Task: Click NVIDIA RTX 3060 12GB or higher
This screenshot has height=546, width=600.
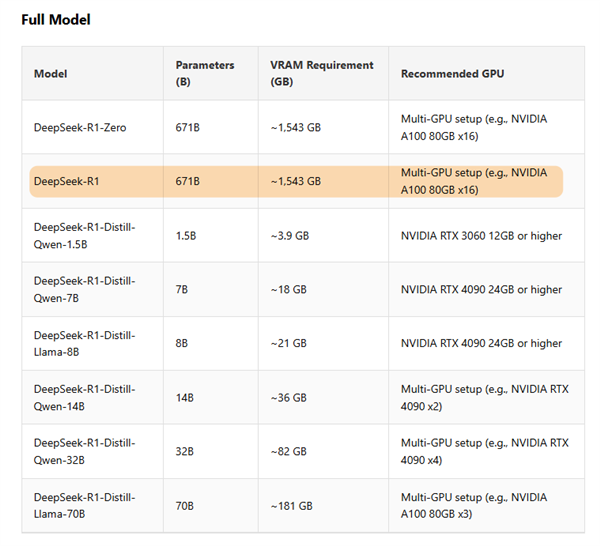Action: point(481,236)
